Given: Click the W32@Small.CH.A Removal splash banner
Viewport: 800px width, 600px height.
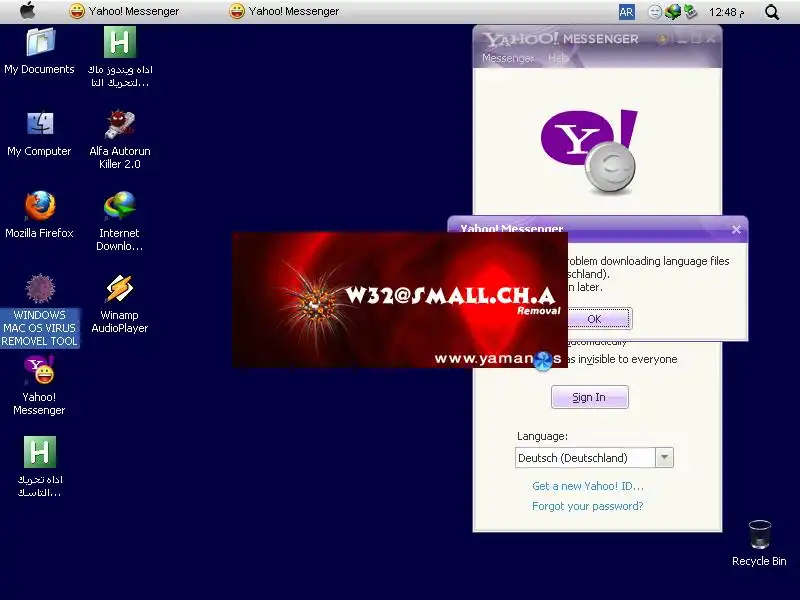Looking at the screenshot, I should tap(400, 300).
